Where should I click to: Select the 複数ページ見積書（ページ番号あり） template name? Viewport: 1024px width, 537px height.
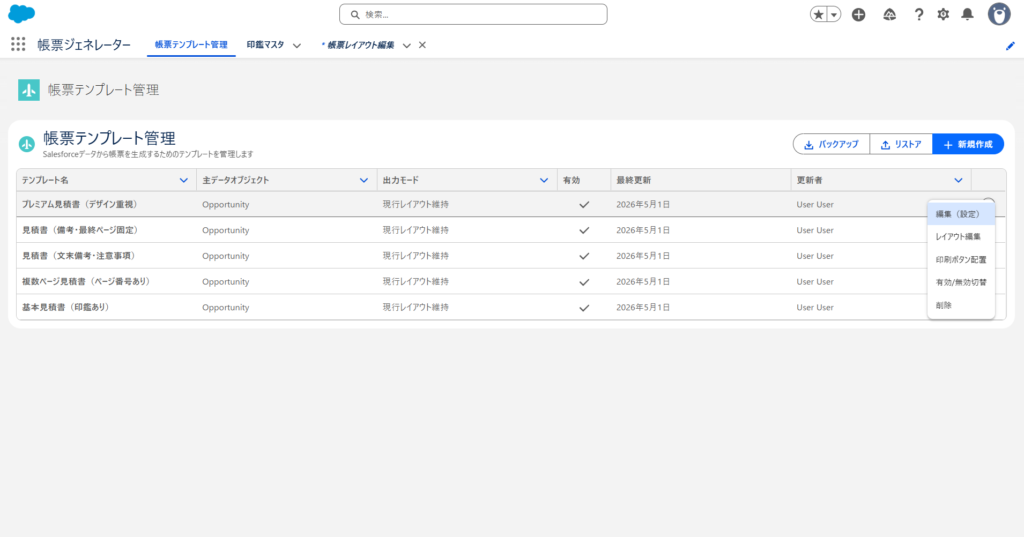pos(87,282)
